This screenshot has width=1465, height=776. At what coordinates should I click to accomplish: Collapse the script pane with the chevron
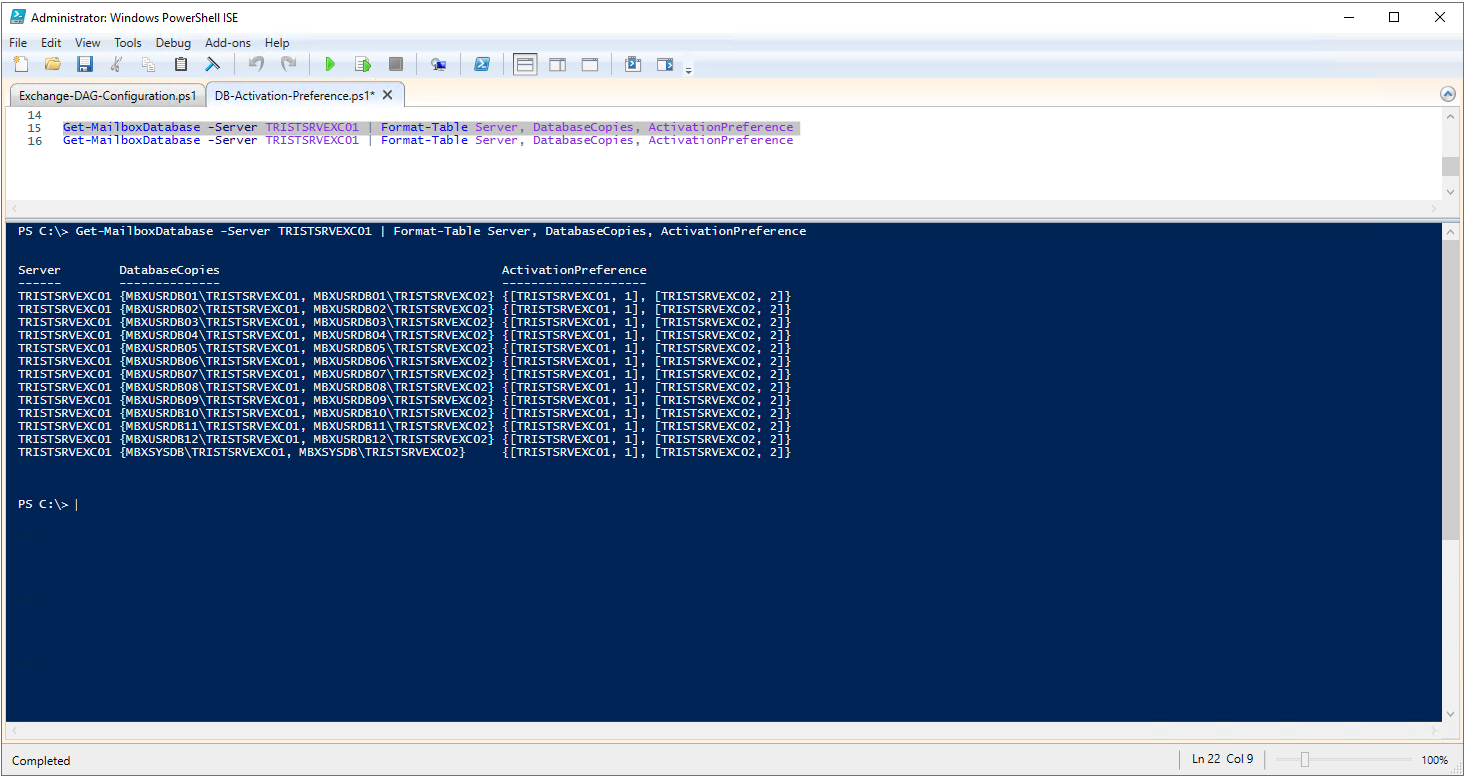1447,94
